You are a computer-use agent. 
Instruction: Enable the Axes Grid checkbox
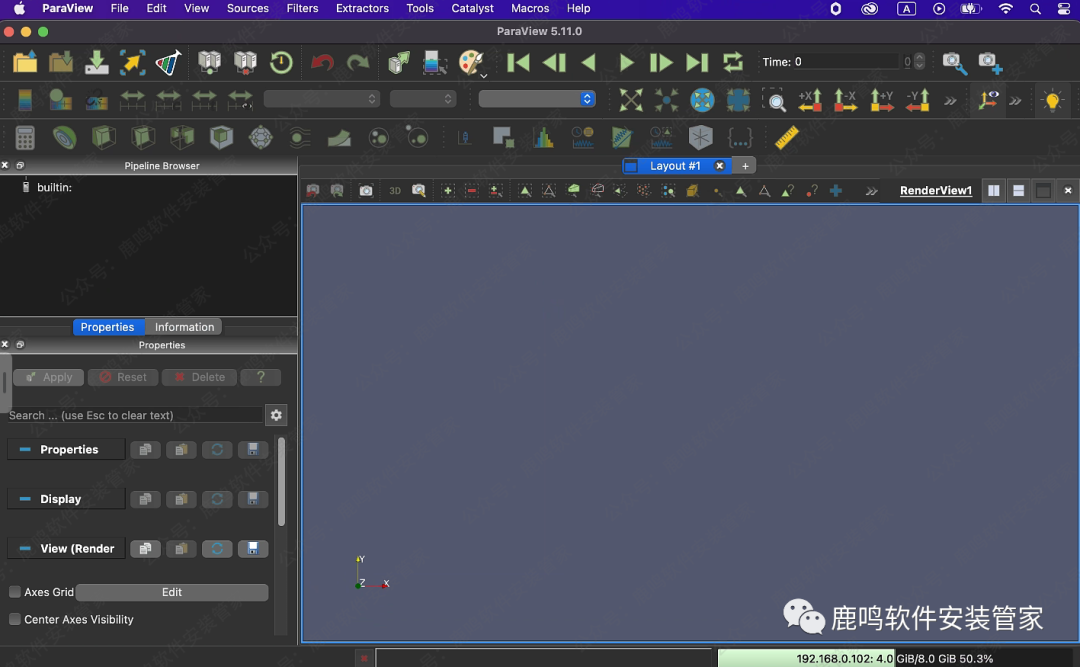point(15,592)
